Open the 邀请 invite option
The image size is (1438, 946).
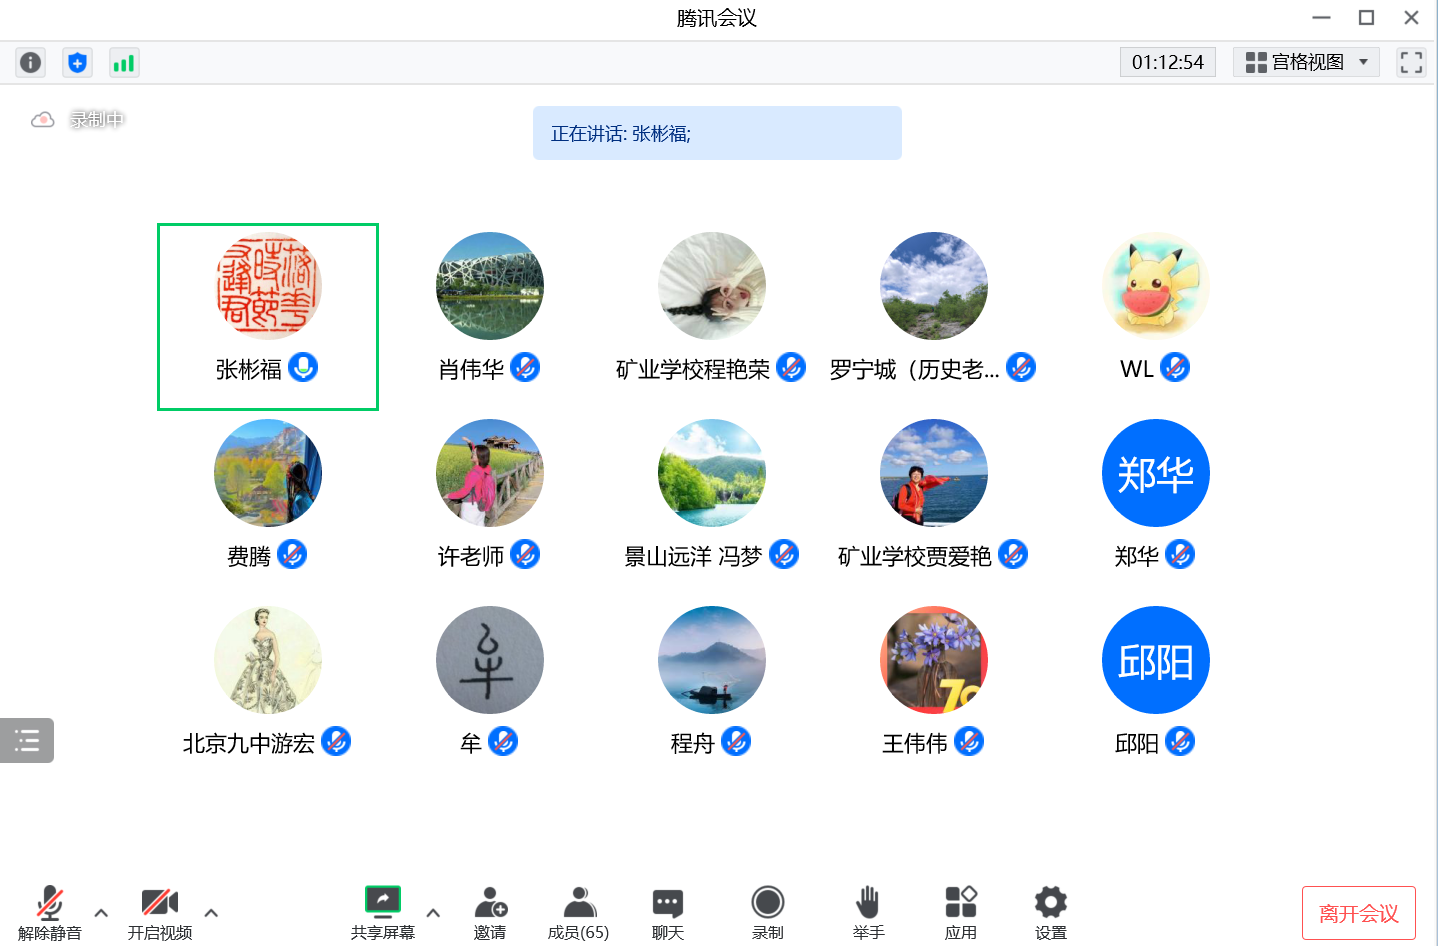pyautogui.click(x=490, y=913)
